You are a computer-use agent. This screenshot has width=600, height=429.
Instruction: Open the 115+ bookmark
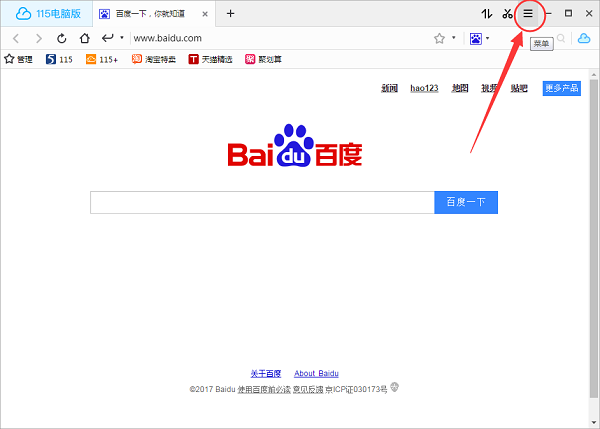pyautogui.click(x=102, y=59)
